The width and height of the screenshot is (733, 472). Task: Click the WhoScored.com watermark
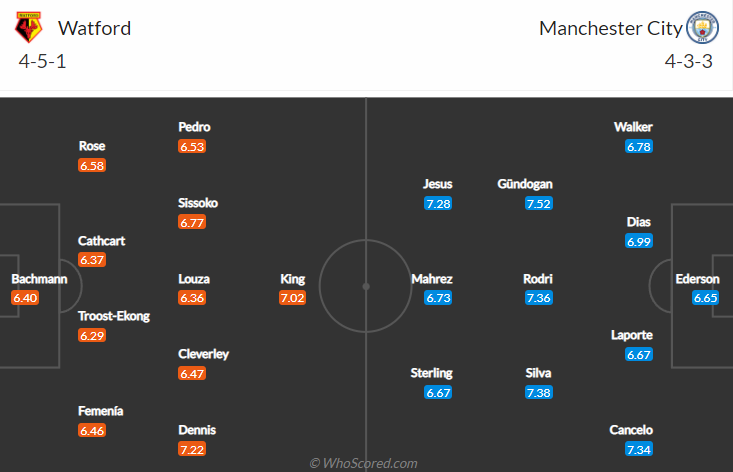pos(366,463)
